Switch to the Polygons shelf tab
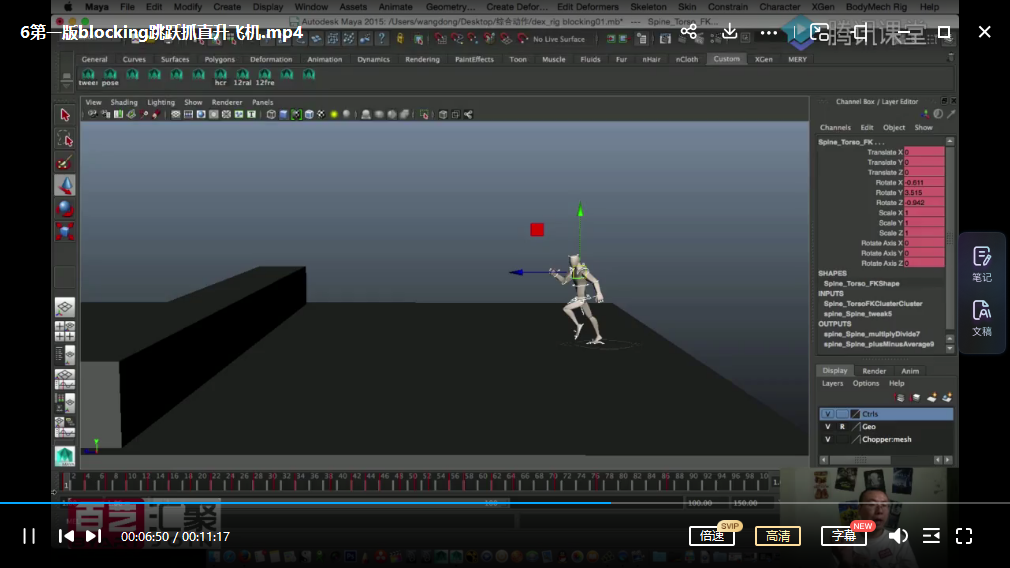 220,59
